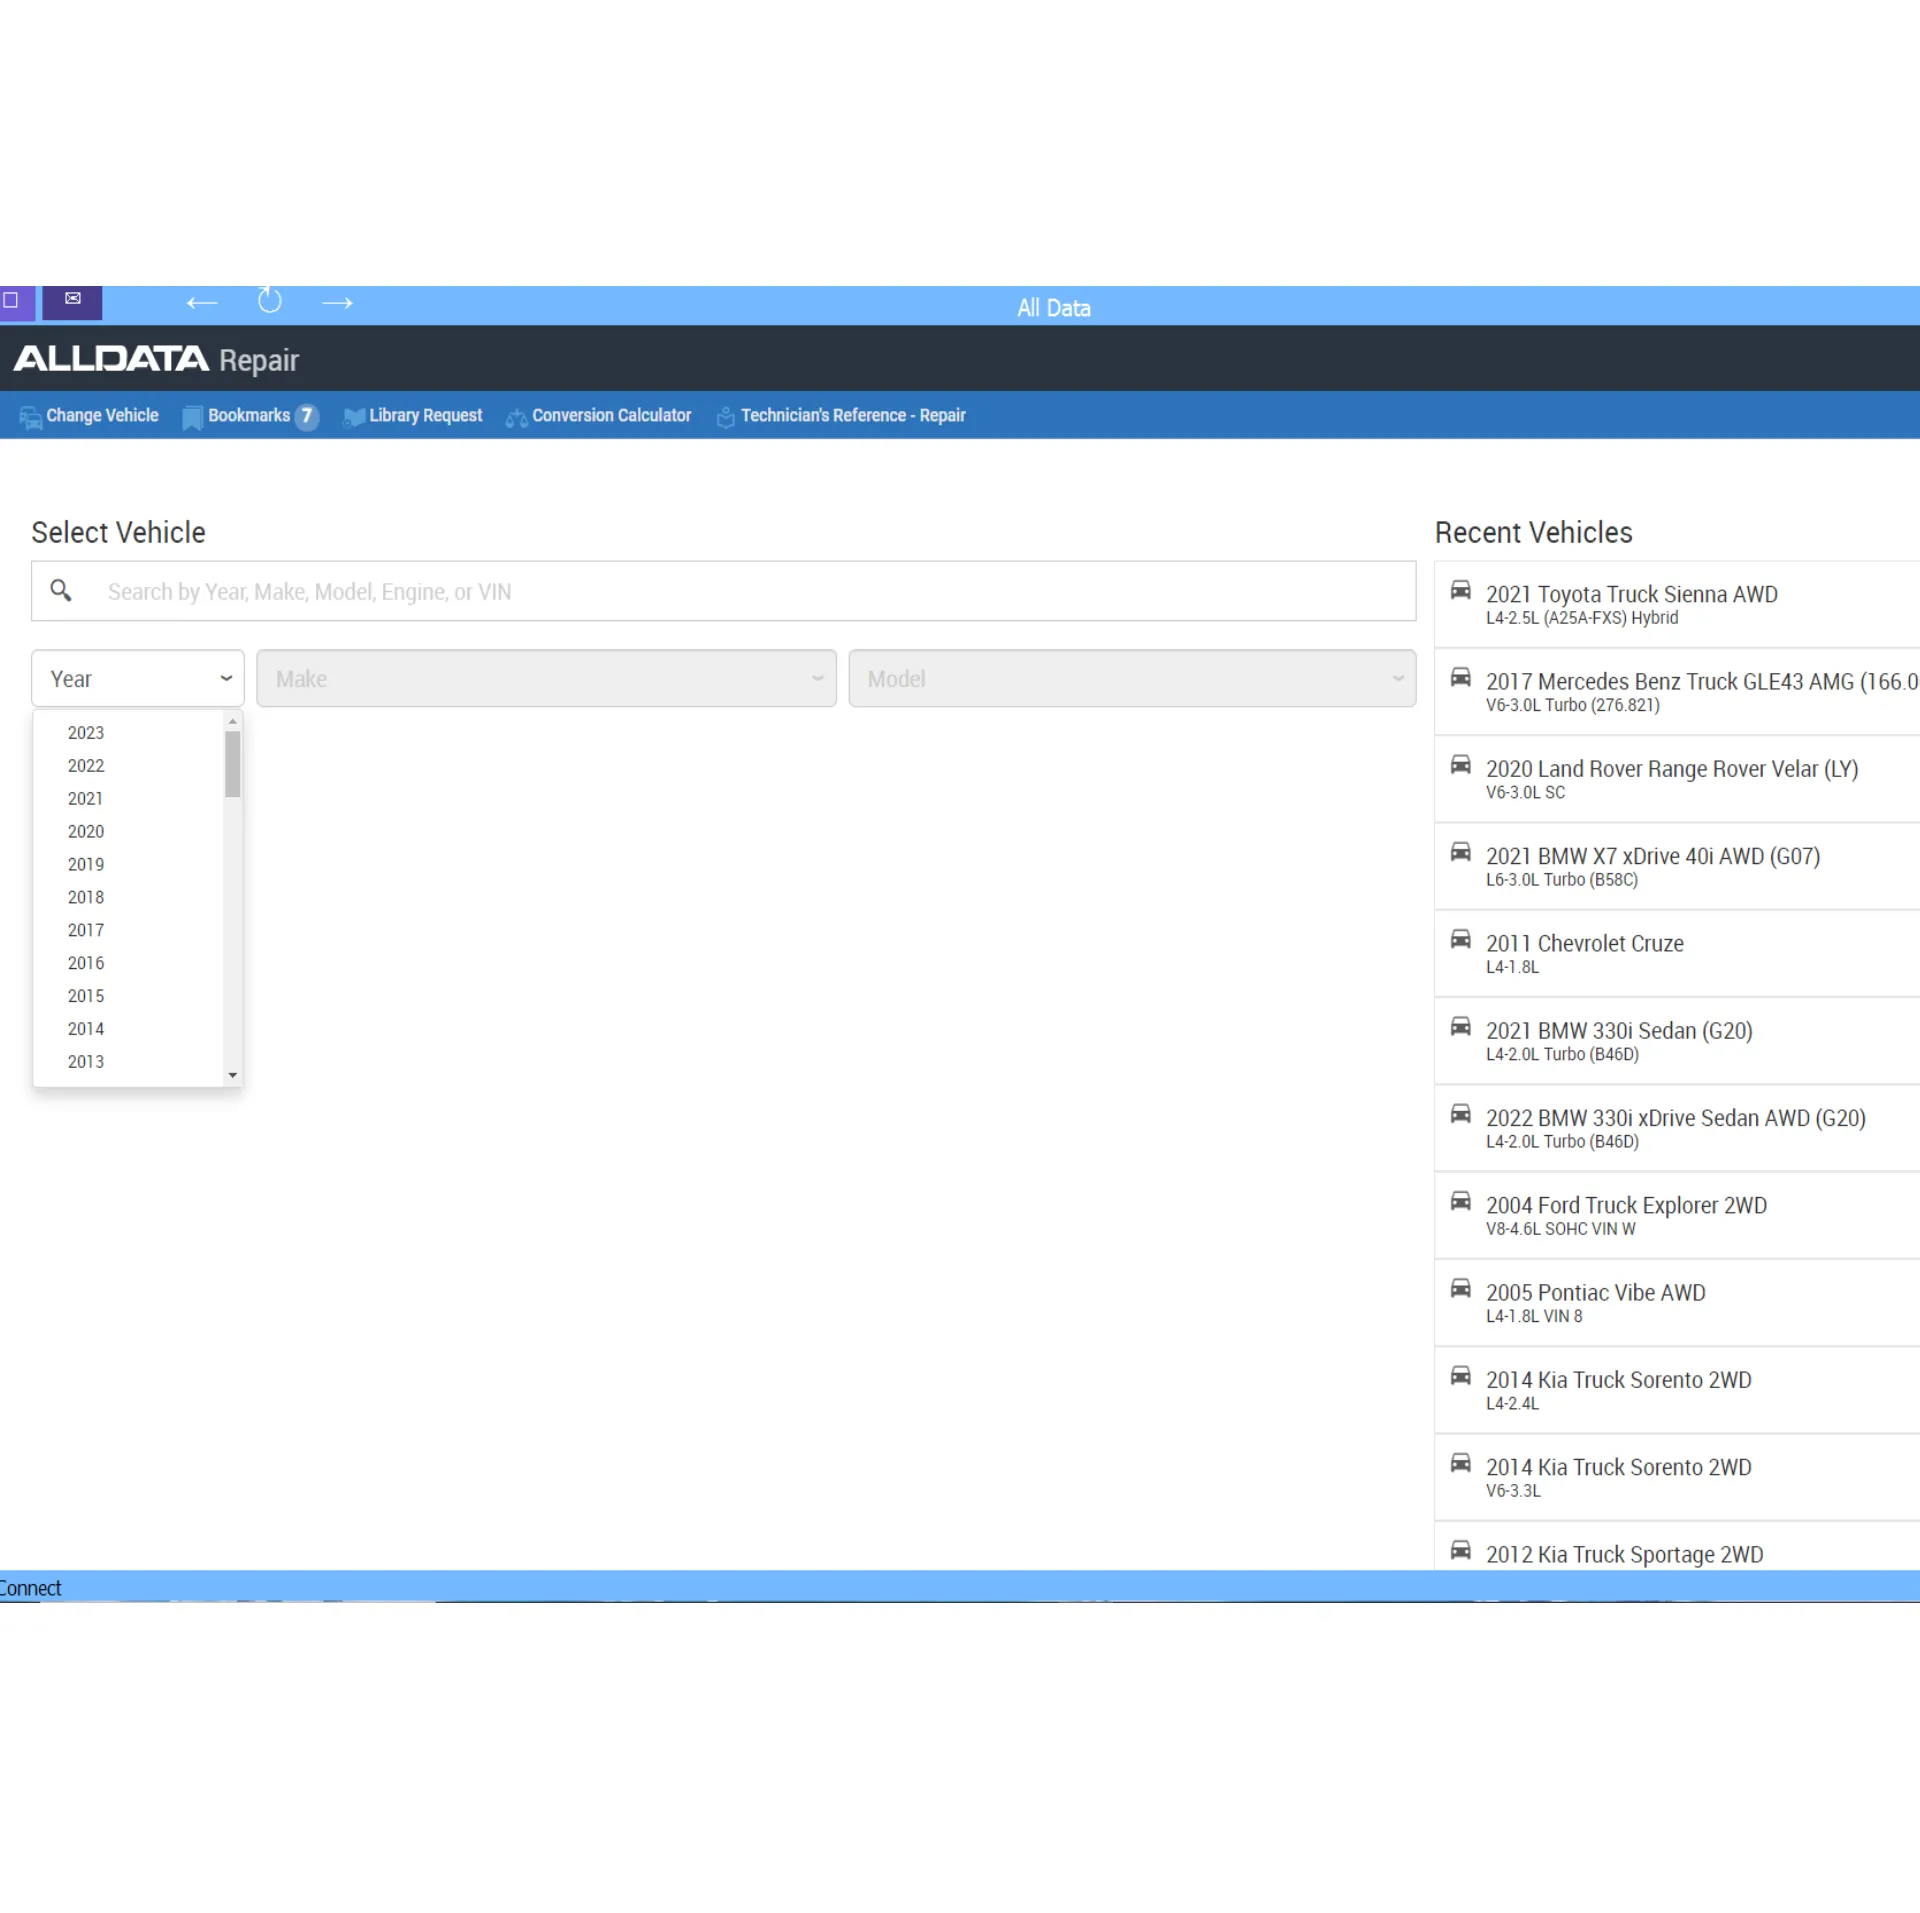Click the car icon beside 2005 Pontiac Vibe AWD
Viewport: 1920px width, 1913px height.
(x=1460, y=1289)
